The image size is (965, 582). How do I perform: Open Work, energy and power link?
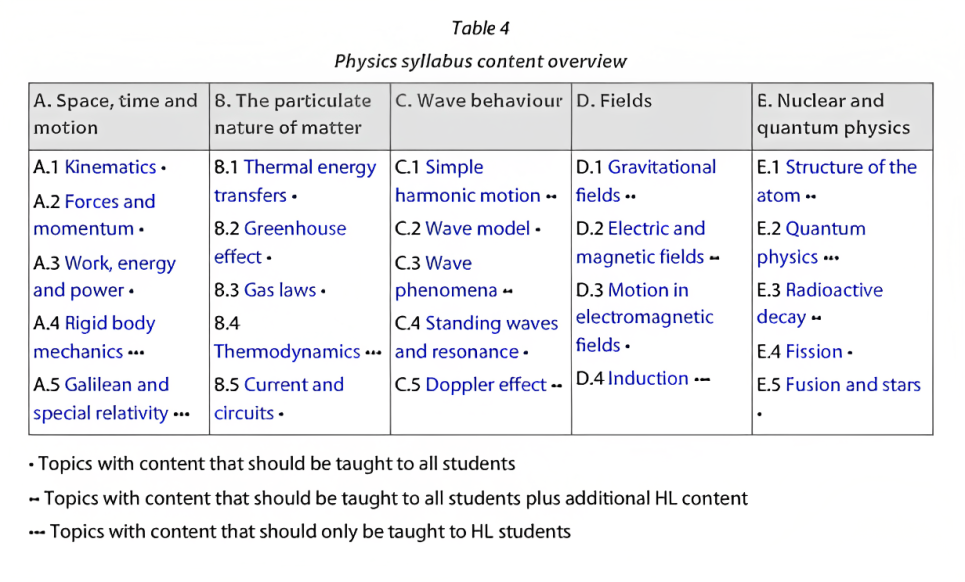120,264
